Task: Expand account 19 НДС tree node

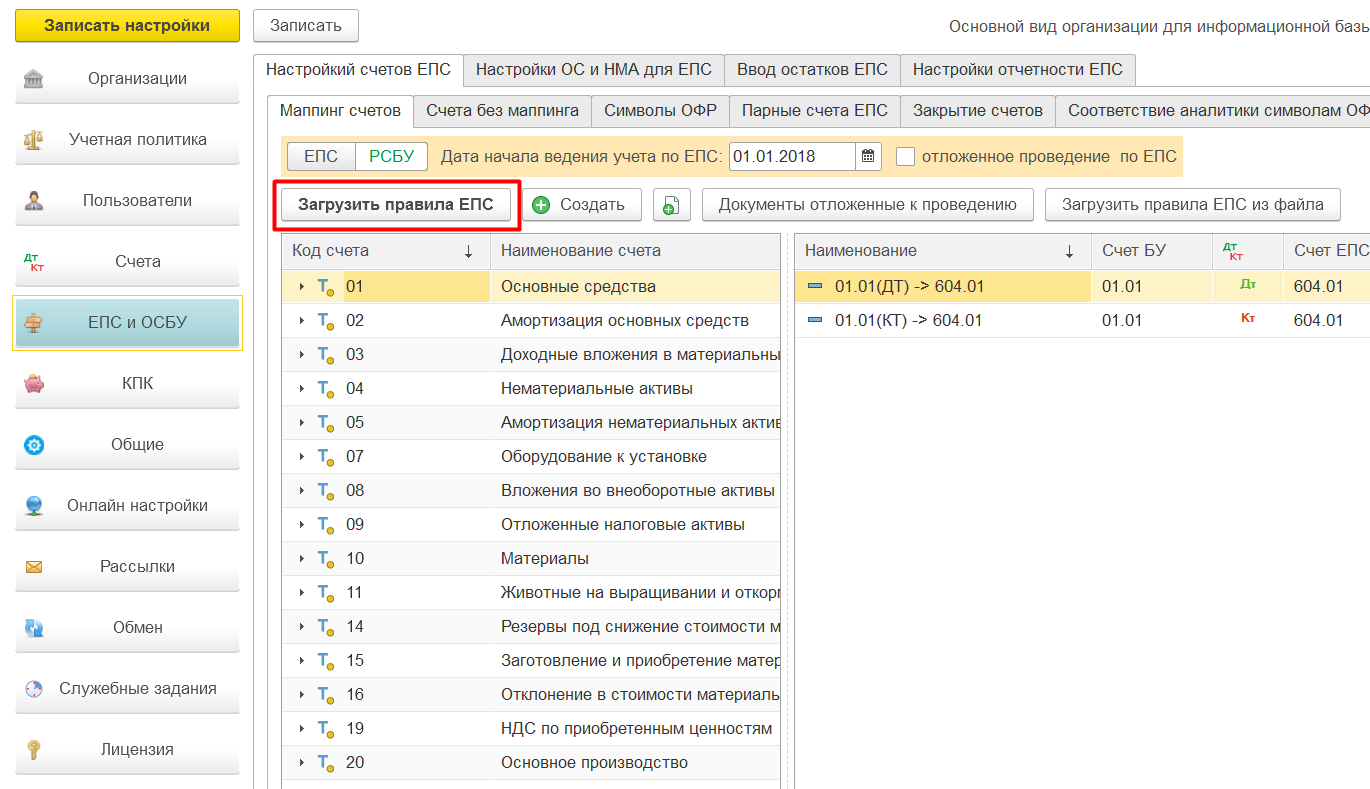Action: click(301, 730)
